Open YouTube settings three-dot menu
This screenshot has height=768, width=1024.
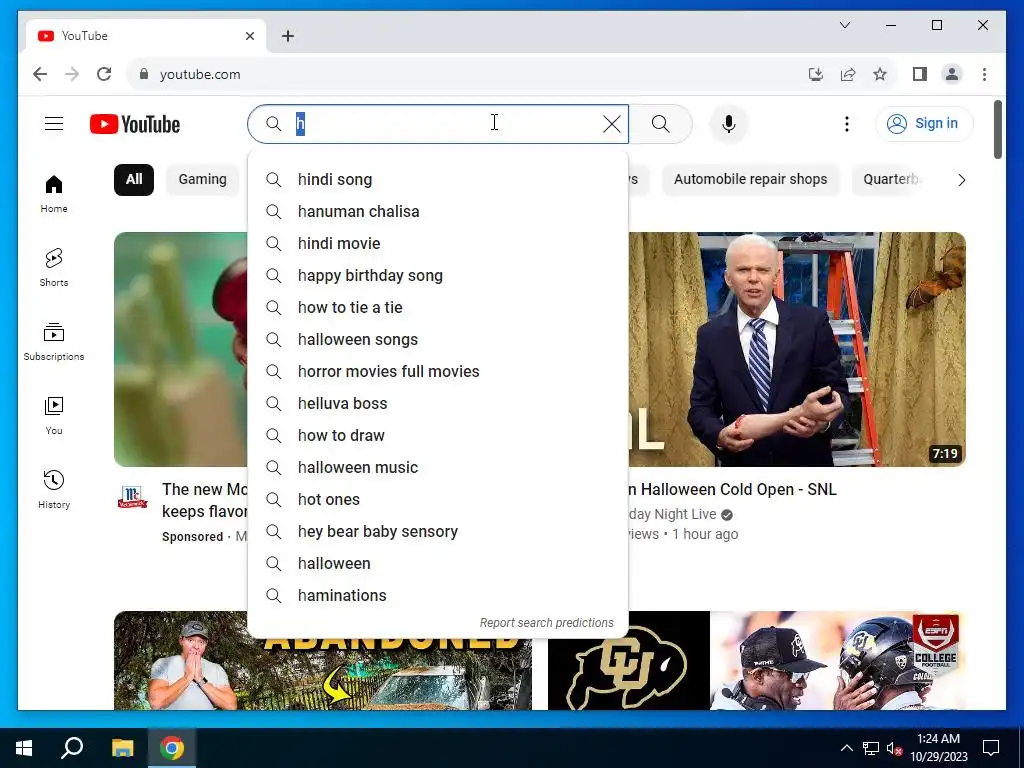pos(847,124)
